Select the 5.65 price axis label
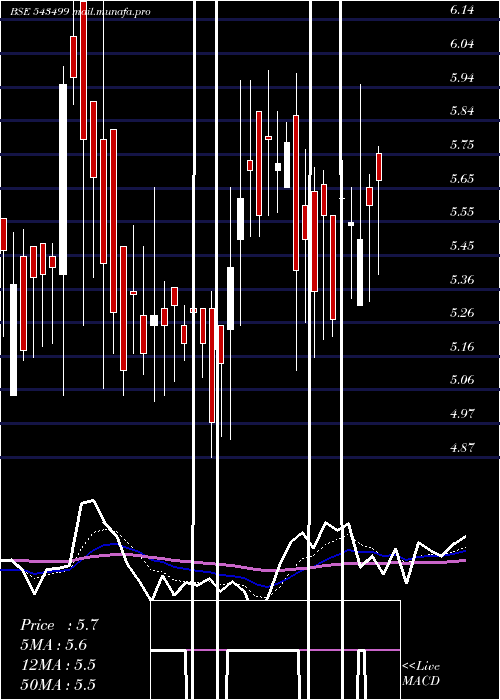 (462, 179)
